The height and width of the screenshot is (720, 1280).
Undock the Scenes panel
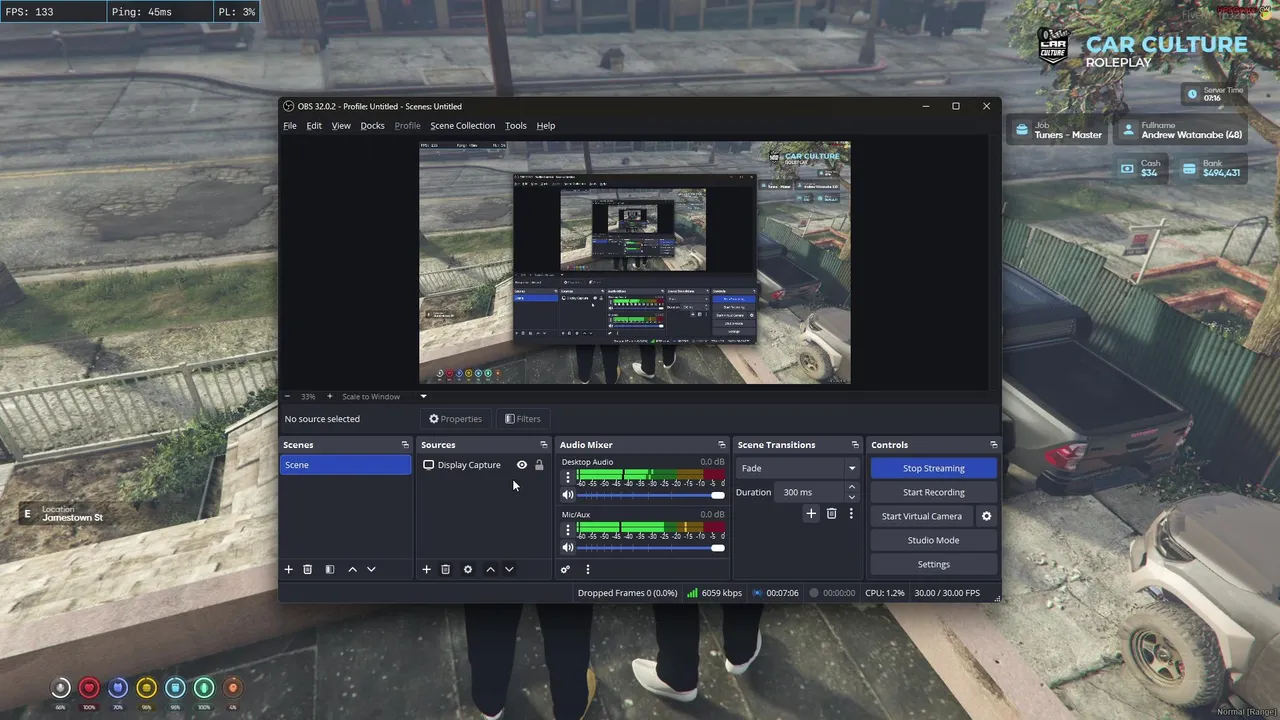405,445
